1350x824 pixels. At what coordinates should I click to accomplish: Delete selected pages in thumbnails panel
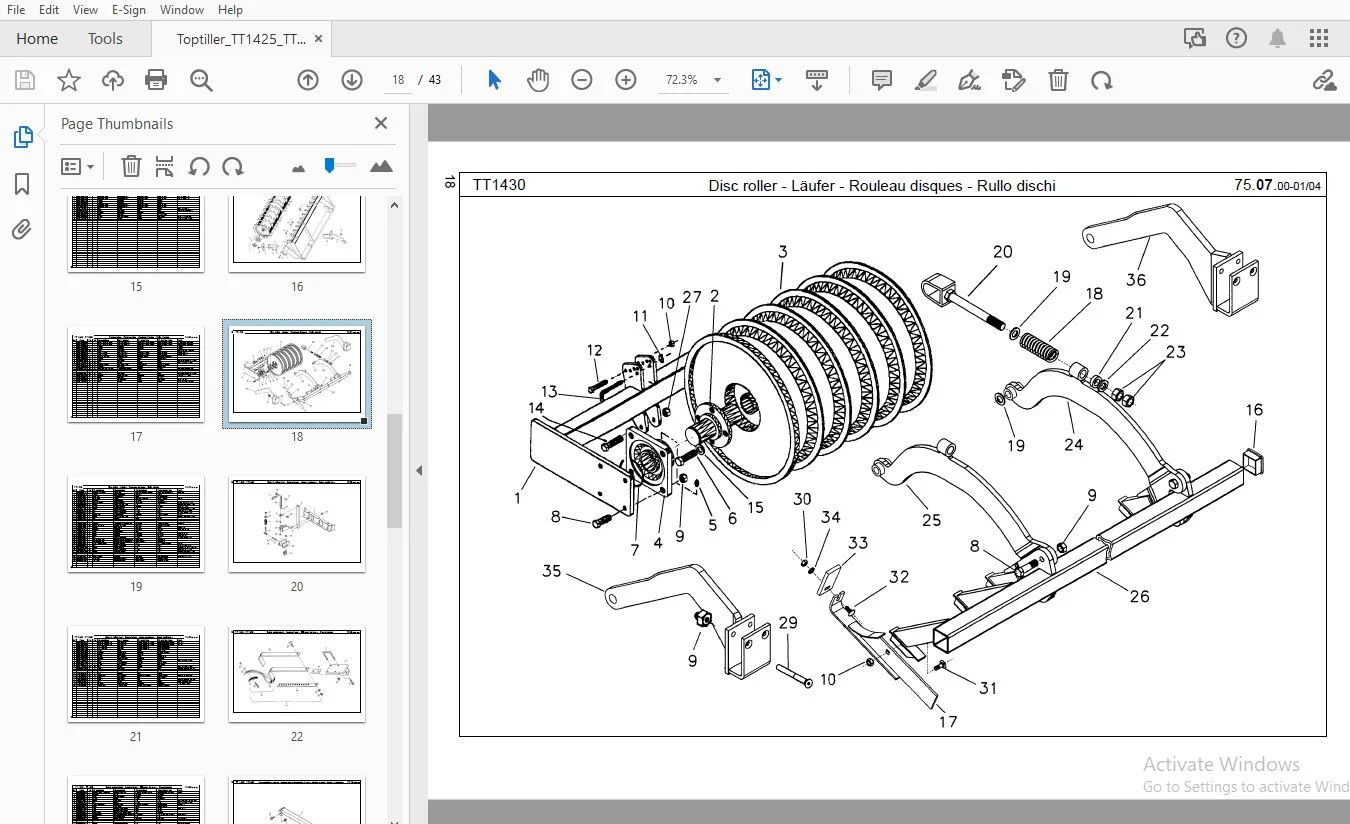pos(131,166)
